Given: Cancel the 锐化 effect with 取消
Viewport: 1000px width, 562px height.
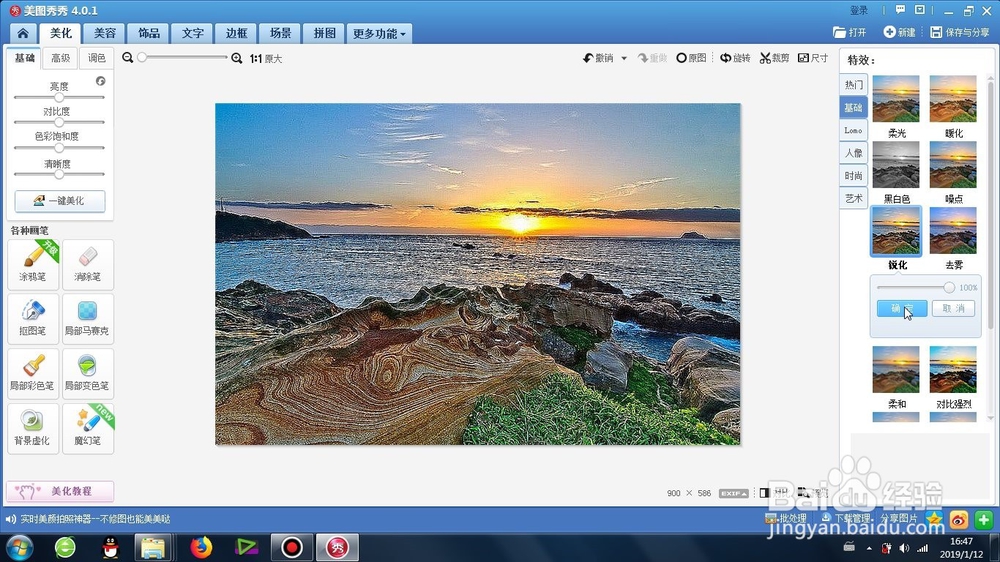Looking at the screenshot, I should coord(953,308).
